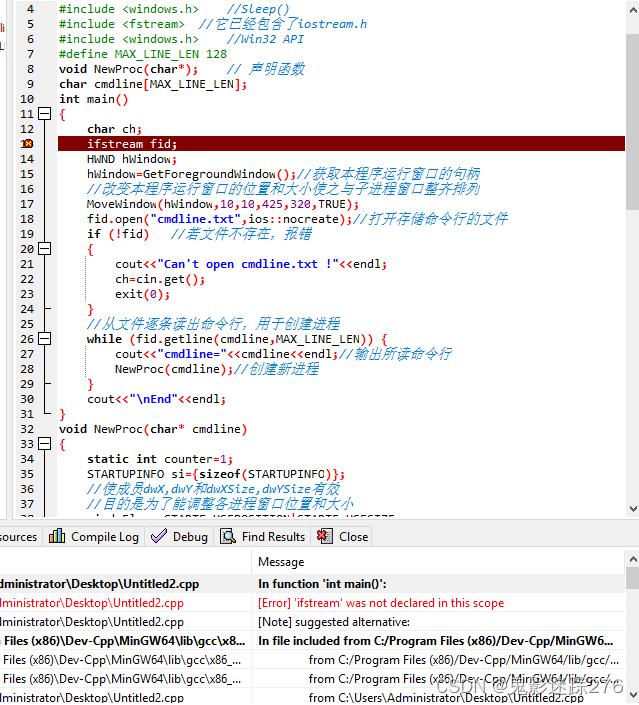This screenshot has height=705, width=639.
Task: Collapse the main function fold at line 11
Action: pos(45,114)
